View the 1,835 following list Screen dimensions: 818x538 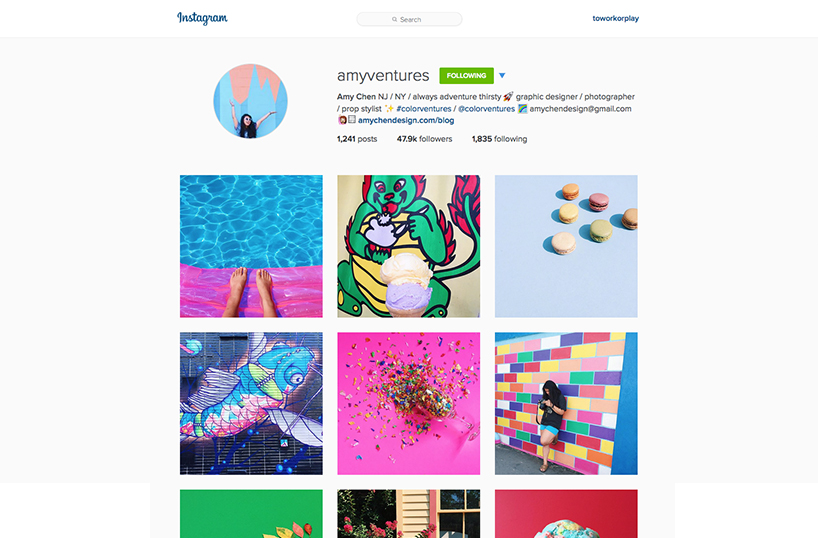(x=499, y=139)
